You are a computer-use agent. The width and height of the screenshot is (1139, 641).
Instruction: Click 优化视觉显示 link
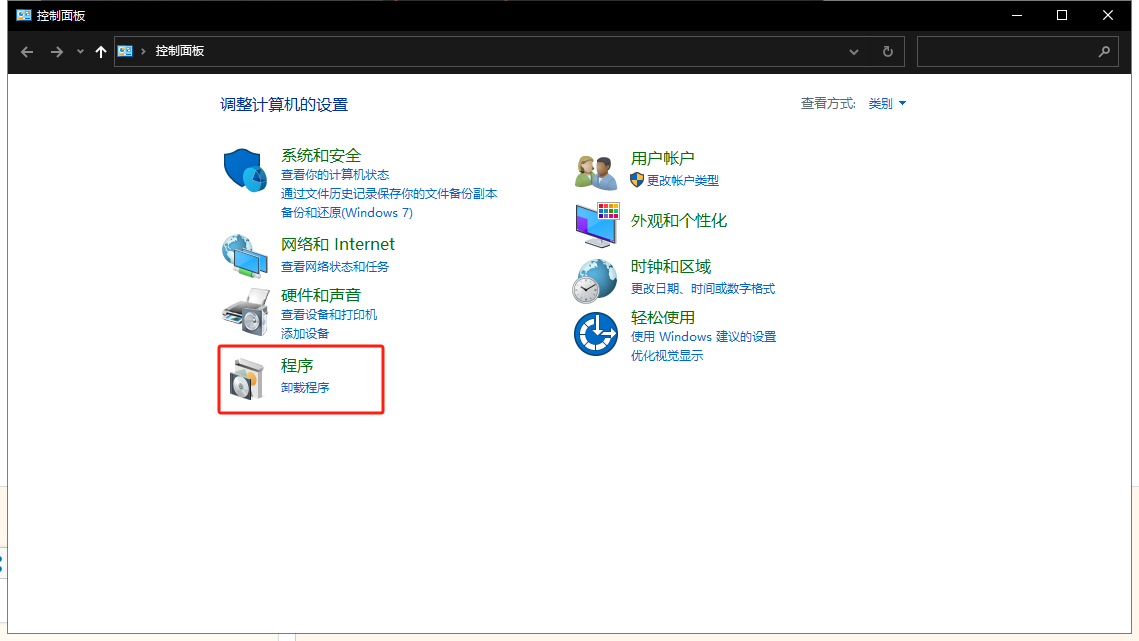[x=667, y=355]
